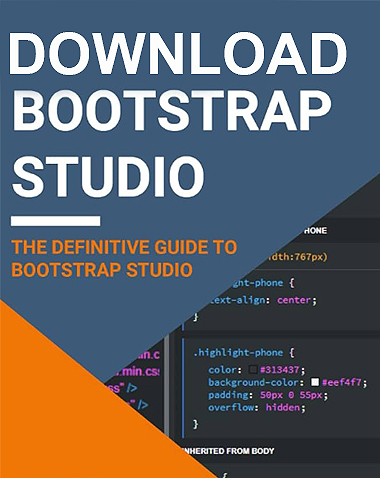Click the text-align property name
The image size is (380, 478).
237,300
